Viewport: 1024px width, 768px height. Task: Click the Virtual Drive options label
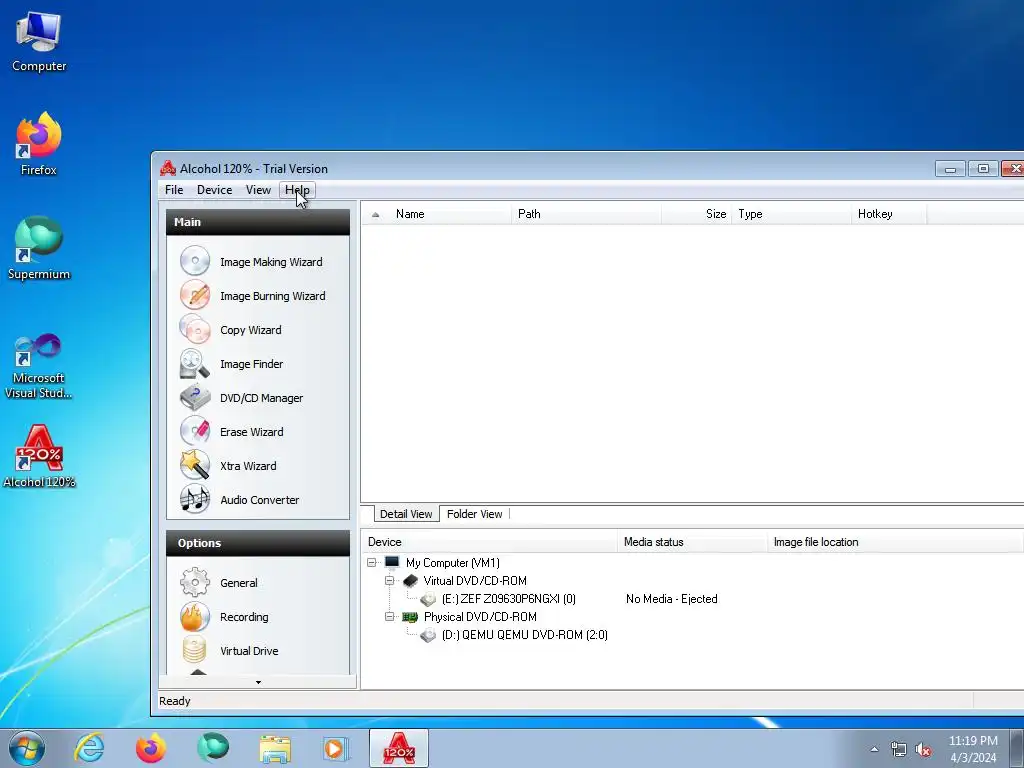tap(249, 651)
